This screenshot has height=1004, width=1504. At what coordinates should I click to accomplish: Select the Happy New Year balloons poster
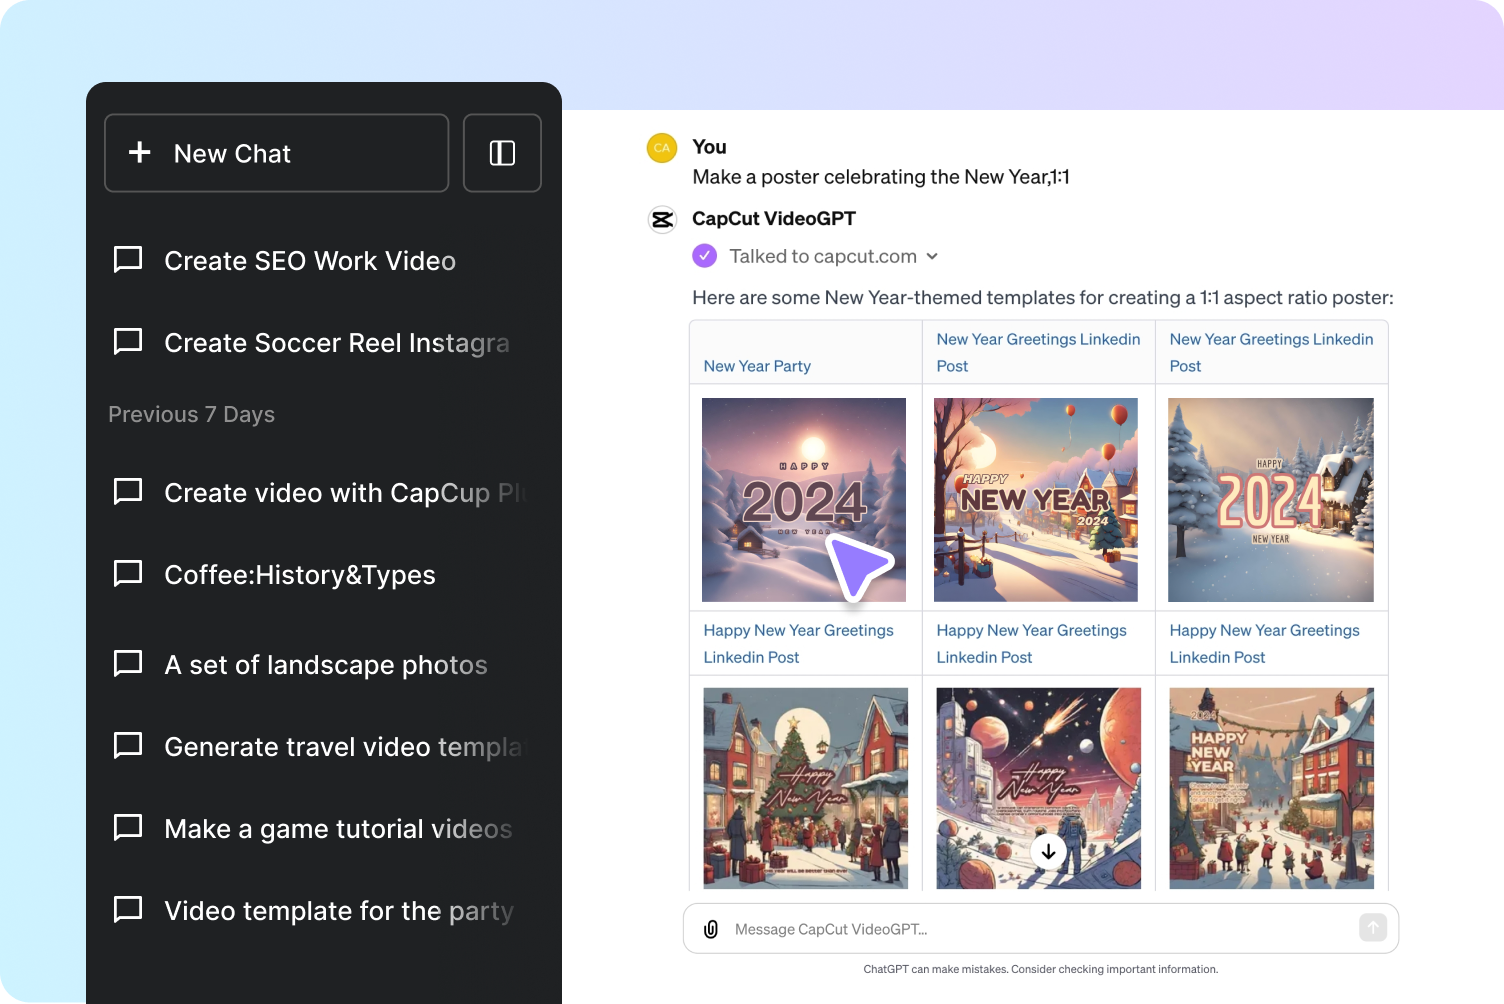tap(1036, 500)
